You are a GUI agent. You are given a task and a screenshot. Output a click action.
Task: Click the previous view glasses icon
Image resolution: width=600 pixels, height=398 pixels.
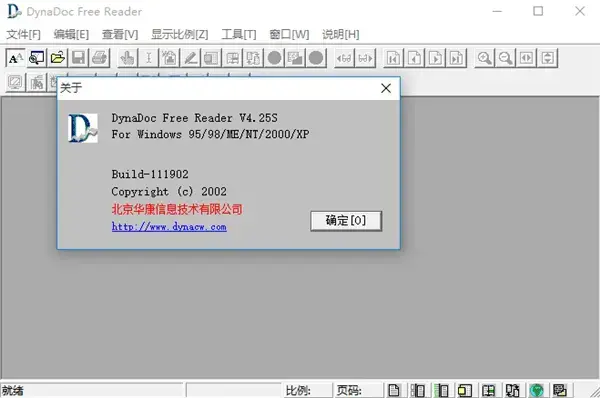click(x=344, y=58)
